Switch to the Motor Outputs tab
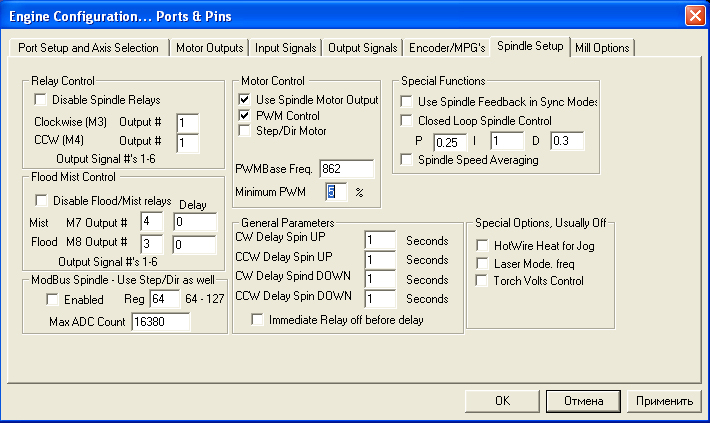710x423 pixels. pyautogui.click(x=210, y=48)
